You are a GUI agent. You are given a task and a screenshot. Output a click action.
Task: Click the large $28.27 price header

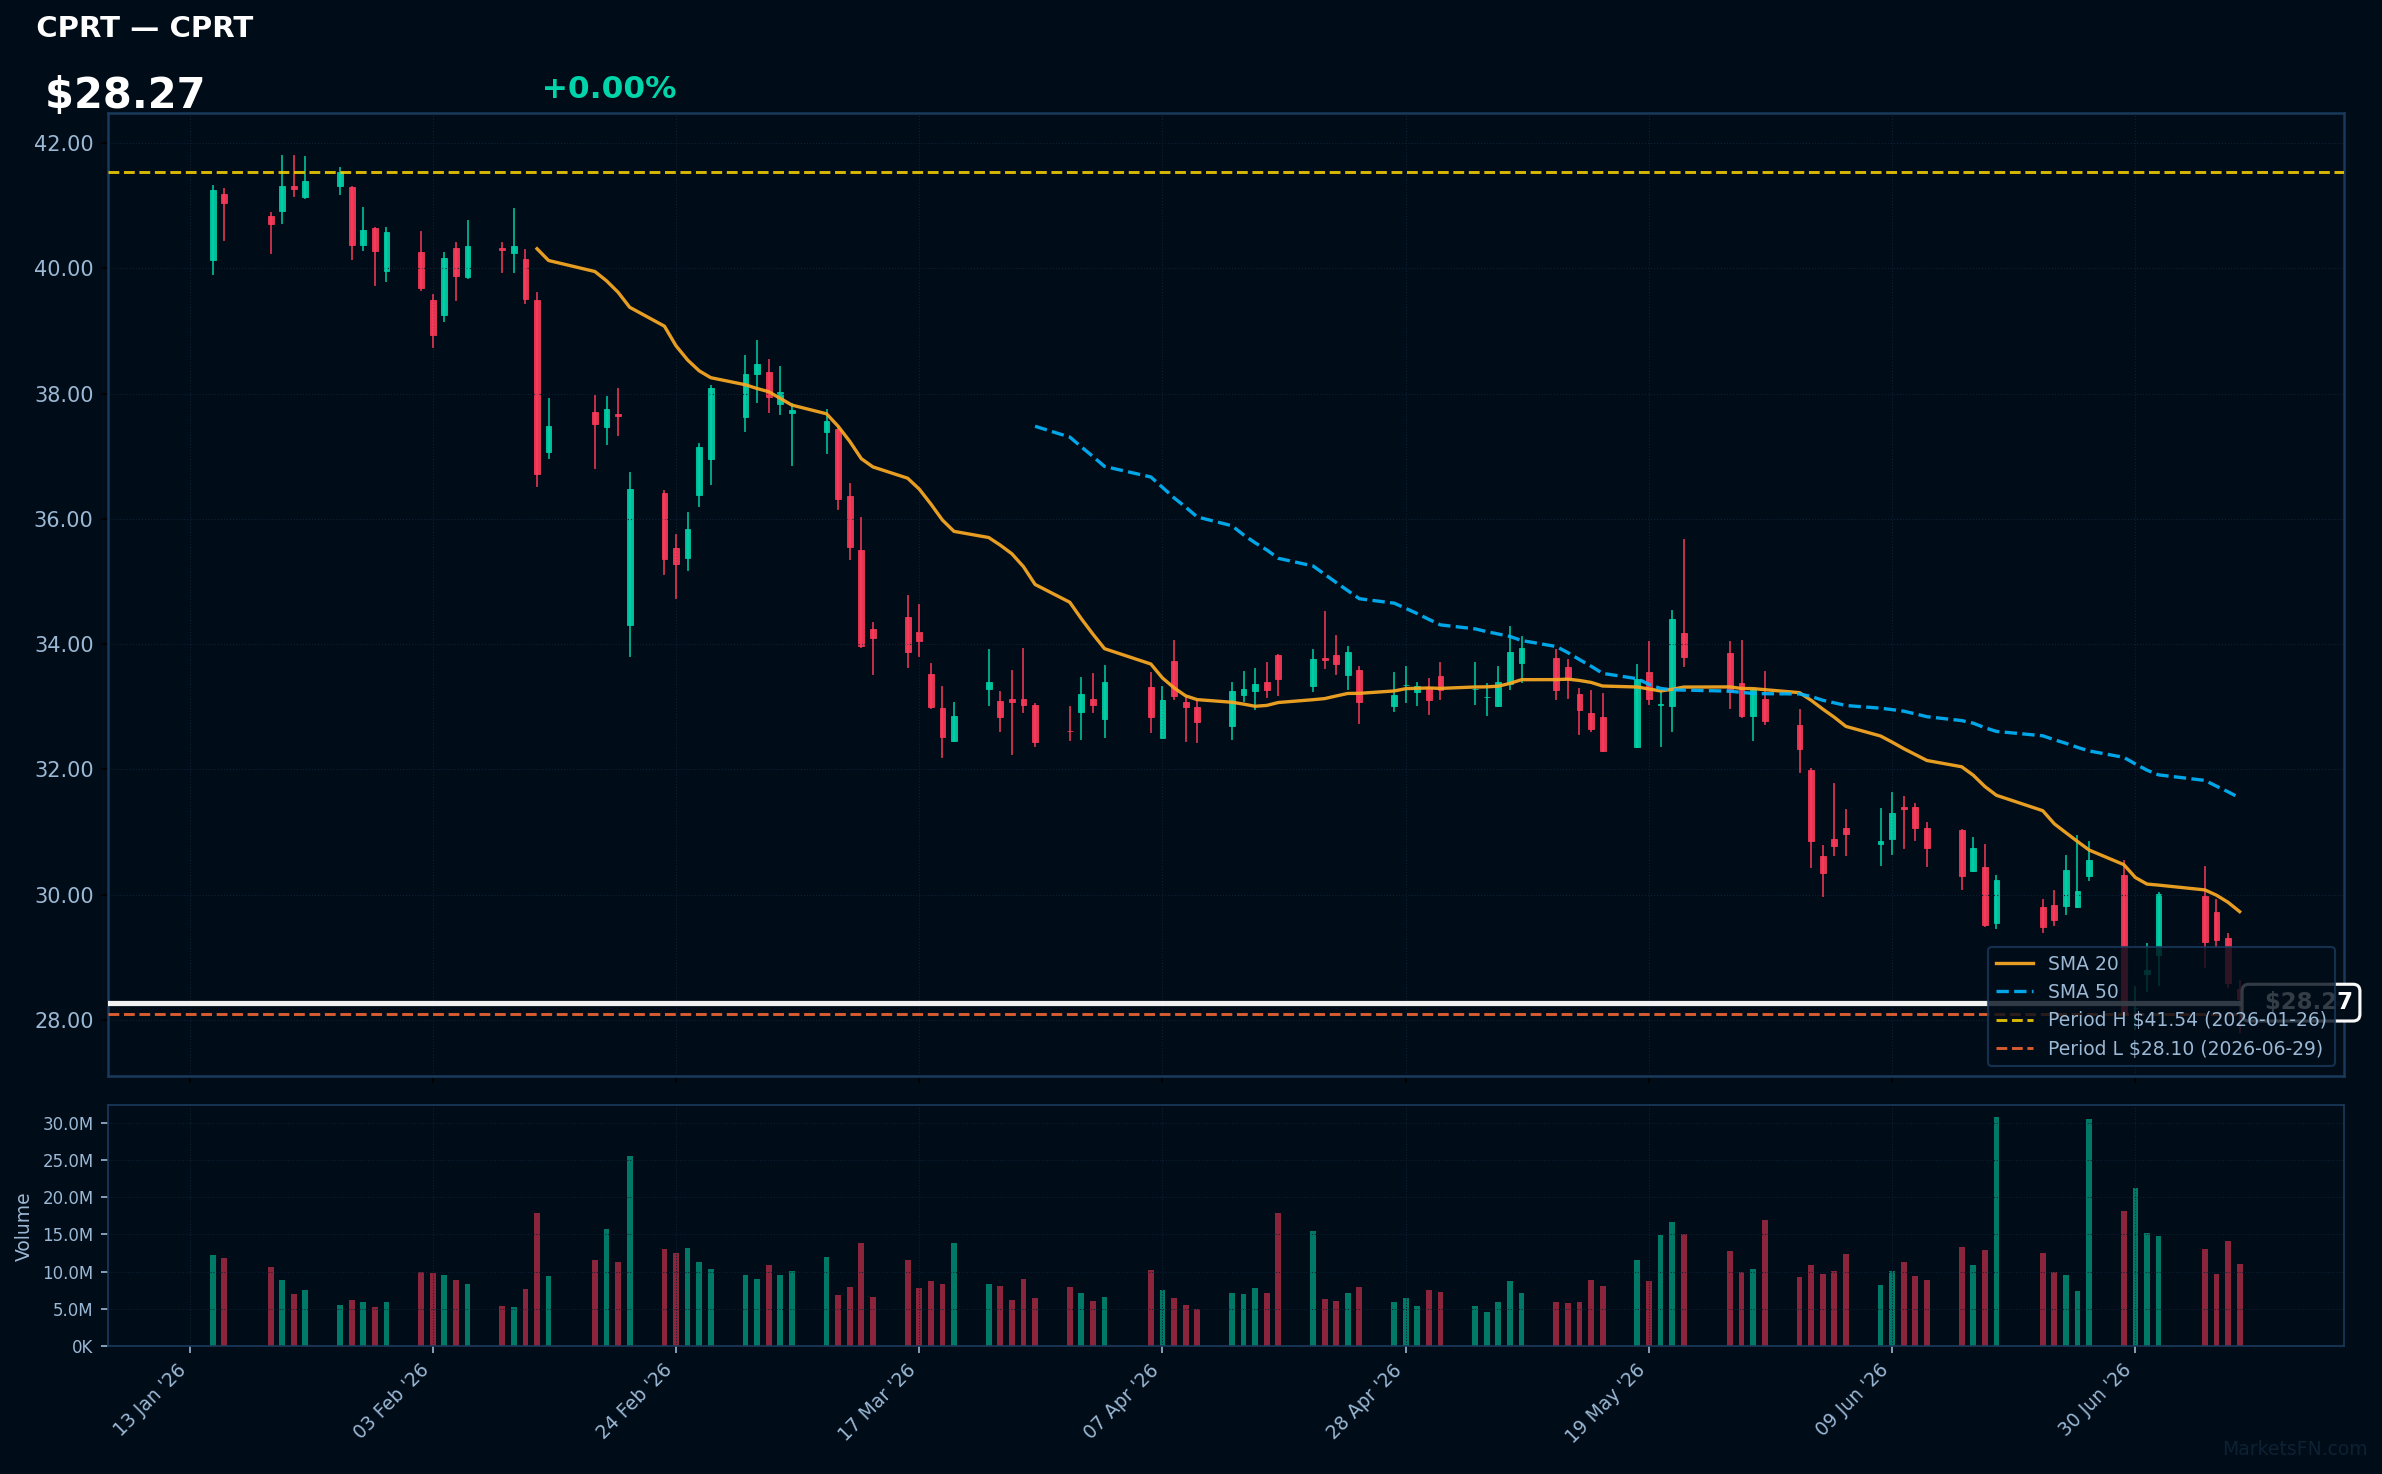pyautogui.click(x=125, y=93)
